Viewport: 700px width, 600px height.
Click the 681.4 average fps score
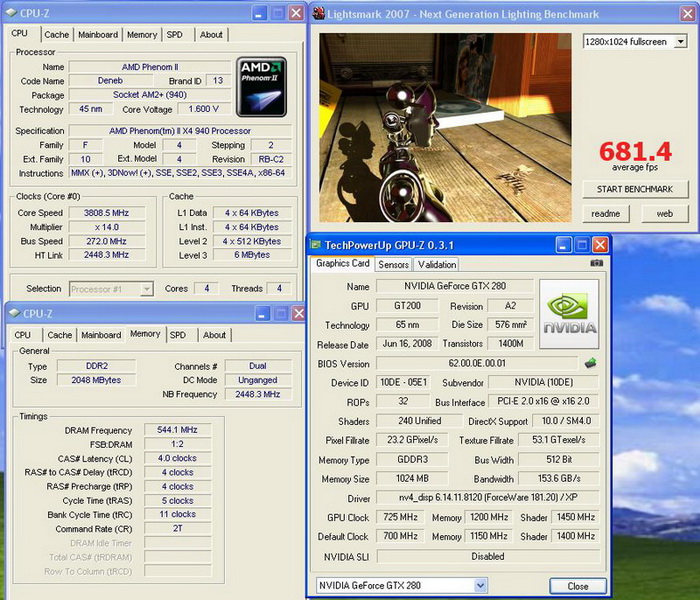[x=635, y=151]
